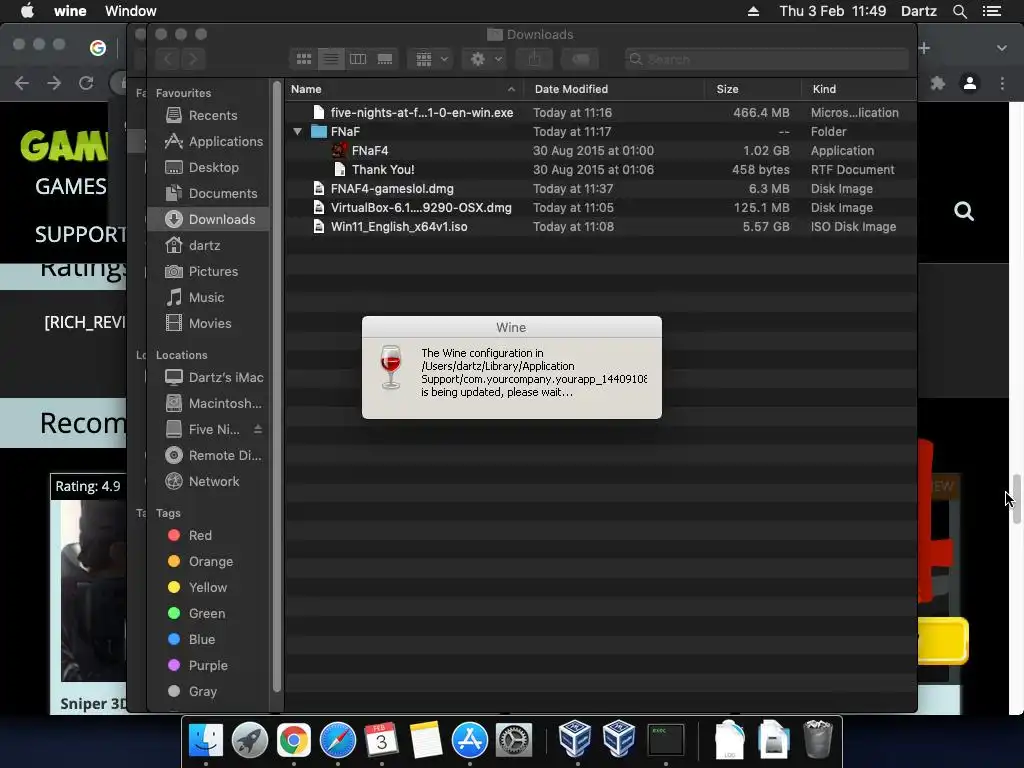The height and width of the screenshot is (768, 1024).
Task: Select Macintosh... disk in sidebar
Action: click(x=208, y=403)
